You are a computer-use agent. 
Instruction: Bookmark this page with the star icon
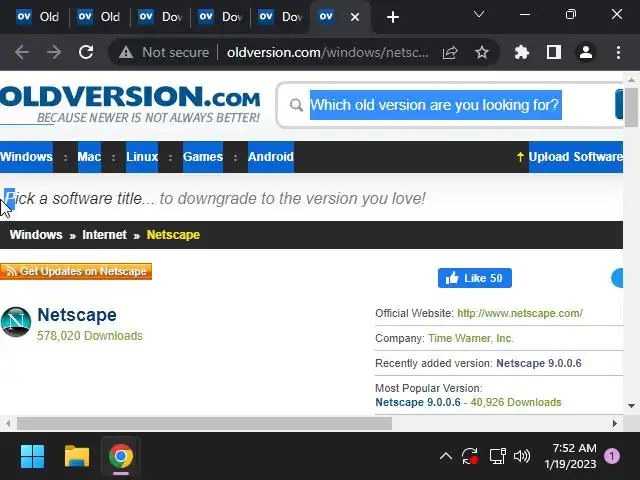[x=482, y=52]
